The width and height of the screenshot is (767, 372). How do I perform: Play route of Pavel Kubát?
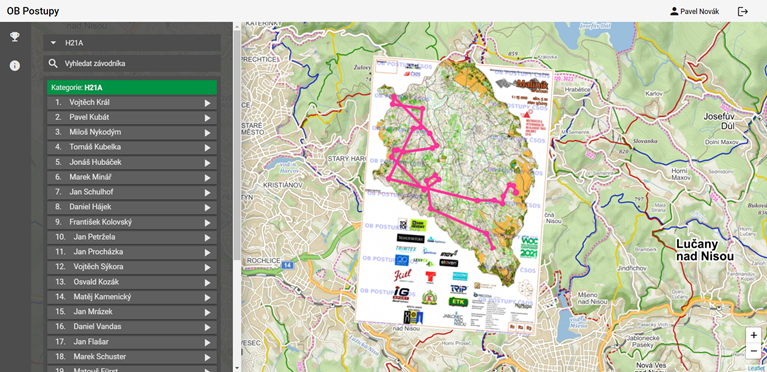pos(207,118)
